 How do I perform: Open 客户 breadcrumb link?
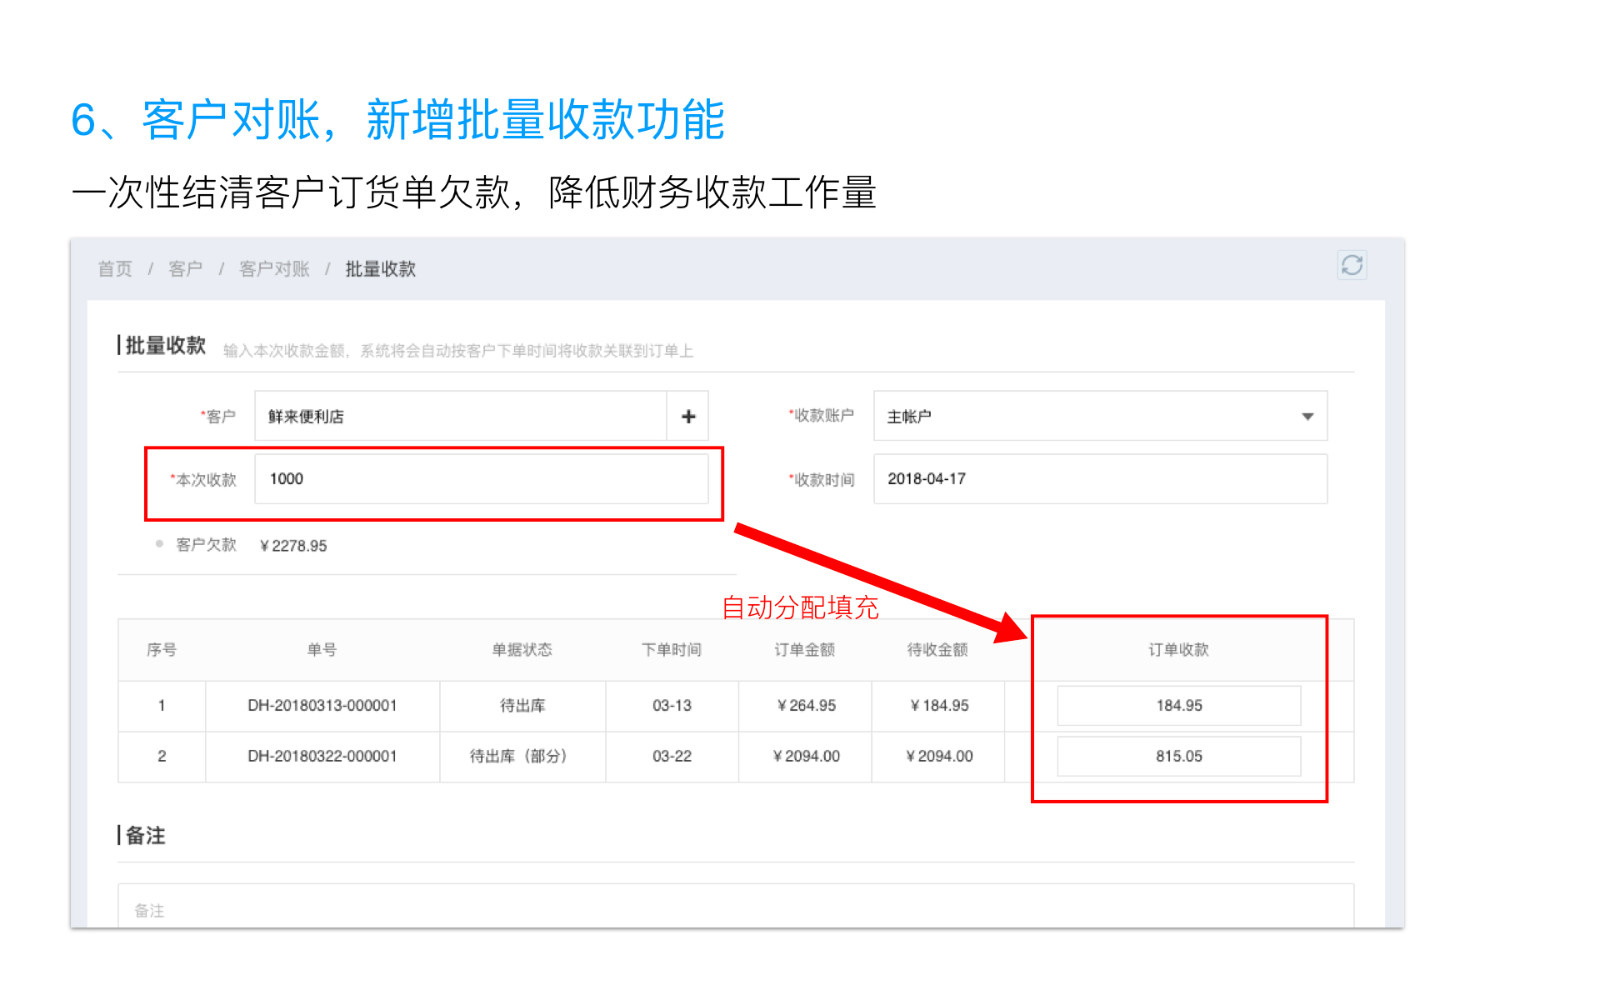point(185,269)
